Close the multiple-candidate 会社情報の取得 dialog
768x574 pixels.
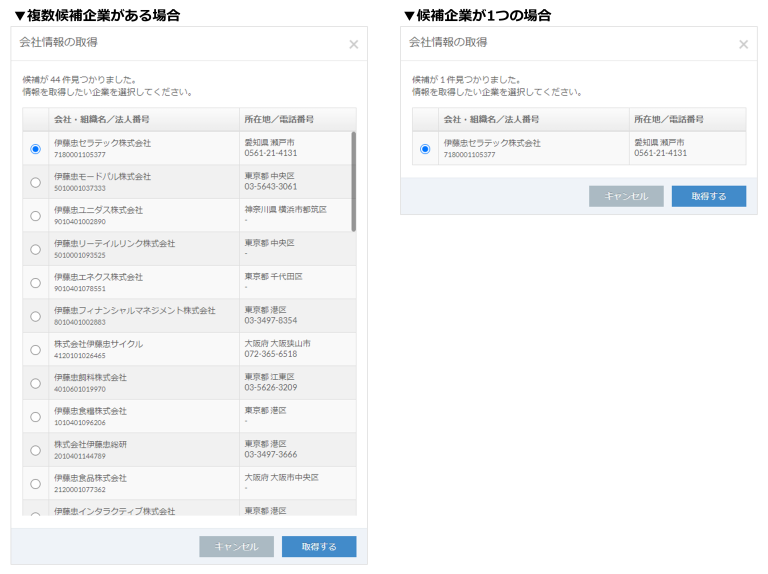click(x=354, y=45)
